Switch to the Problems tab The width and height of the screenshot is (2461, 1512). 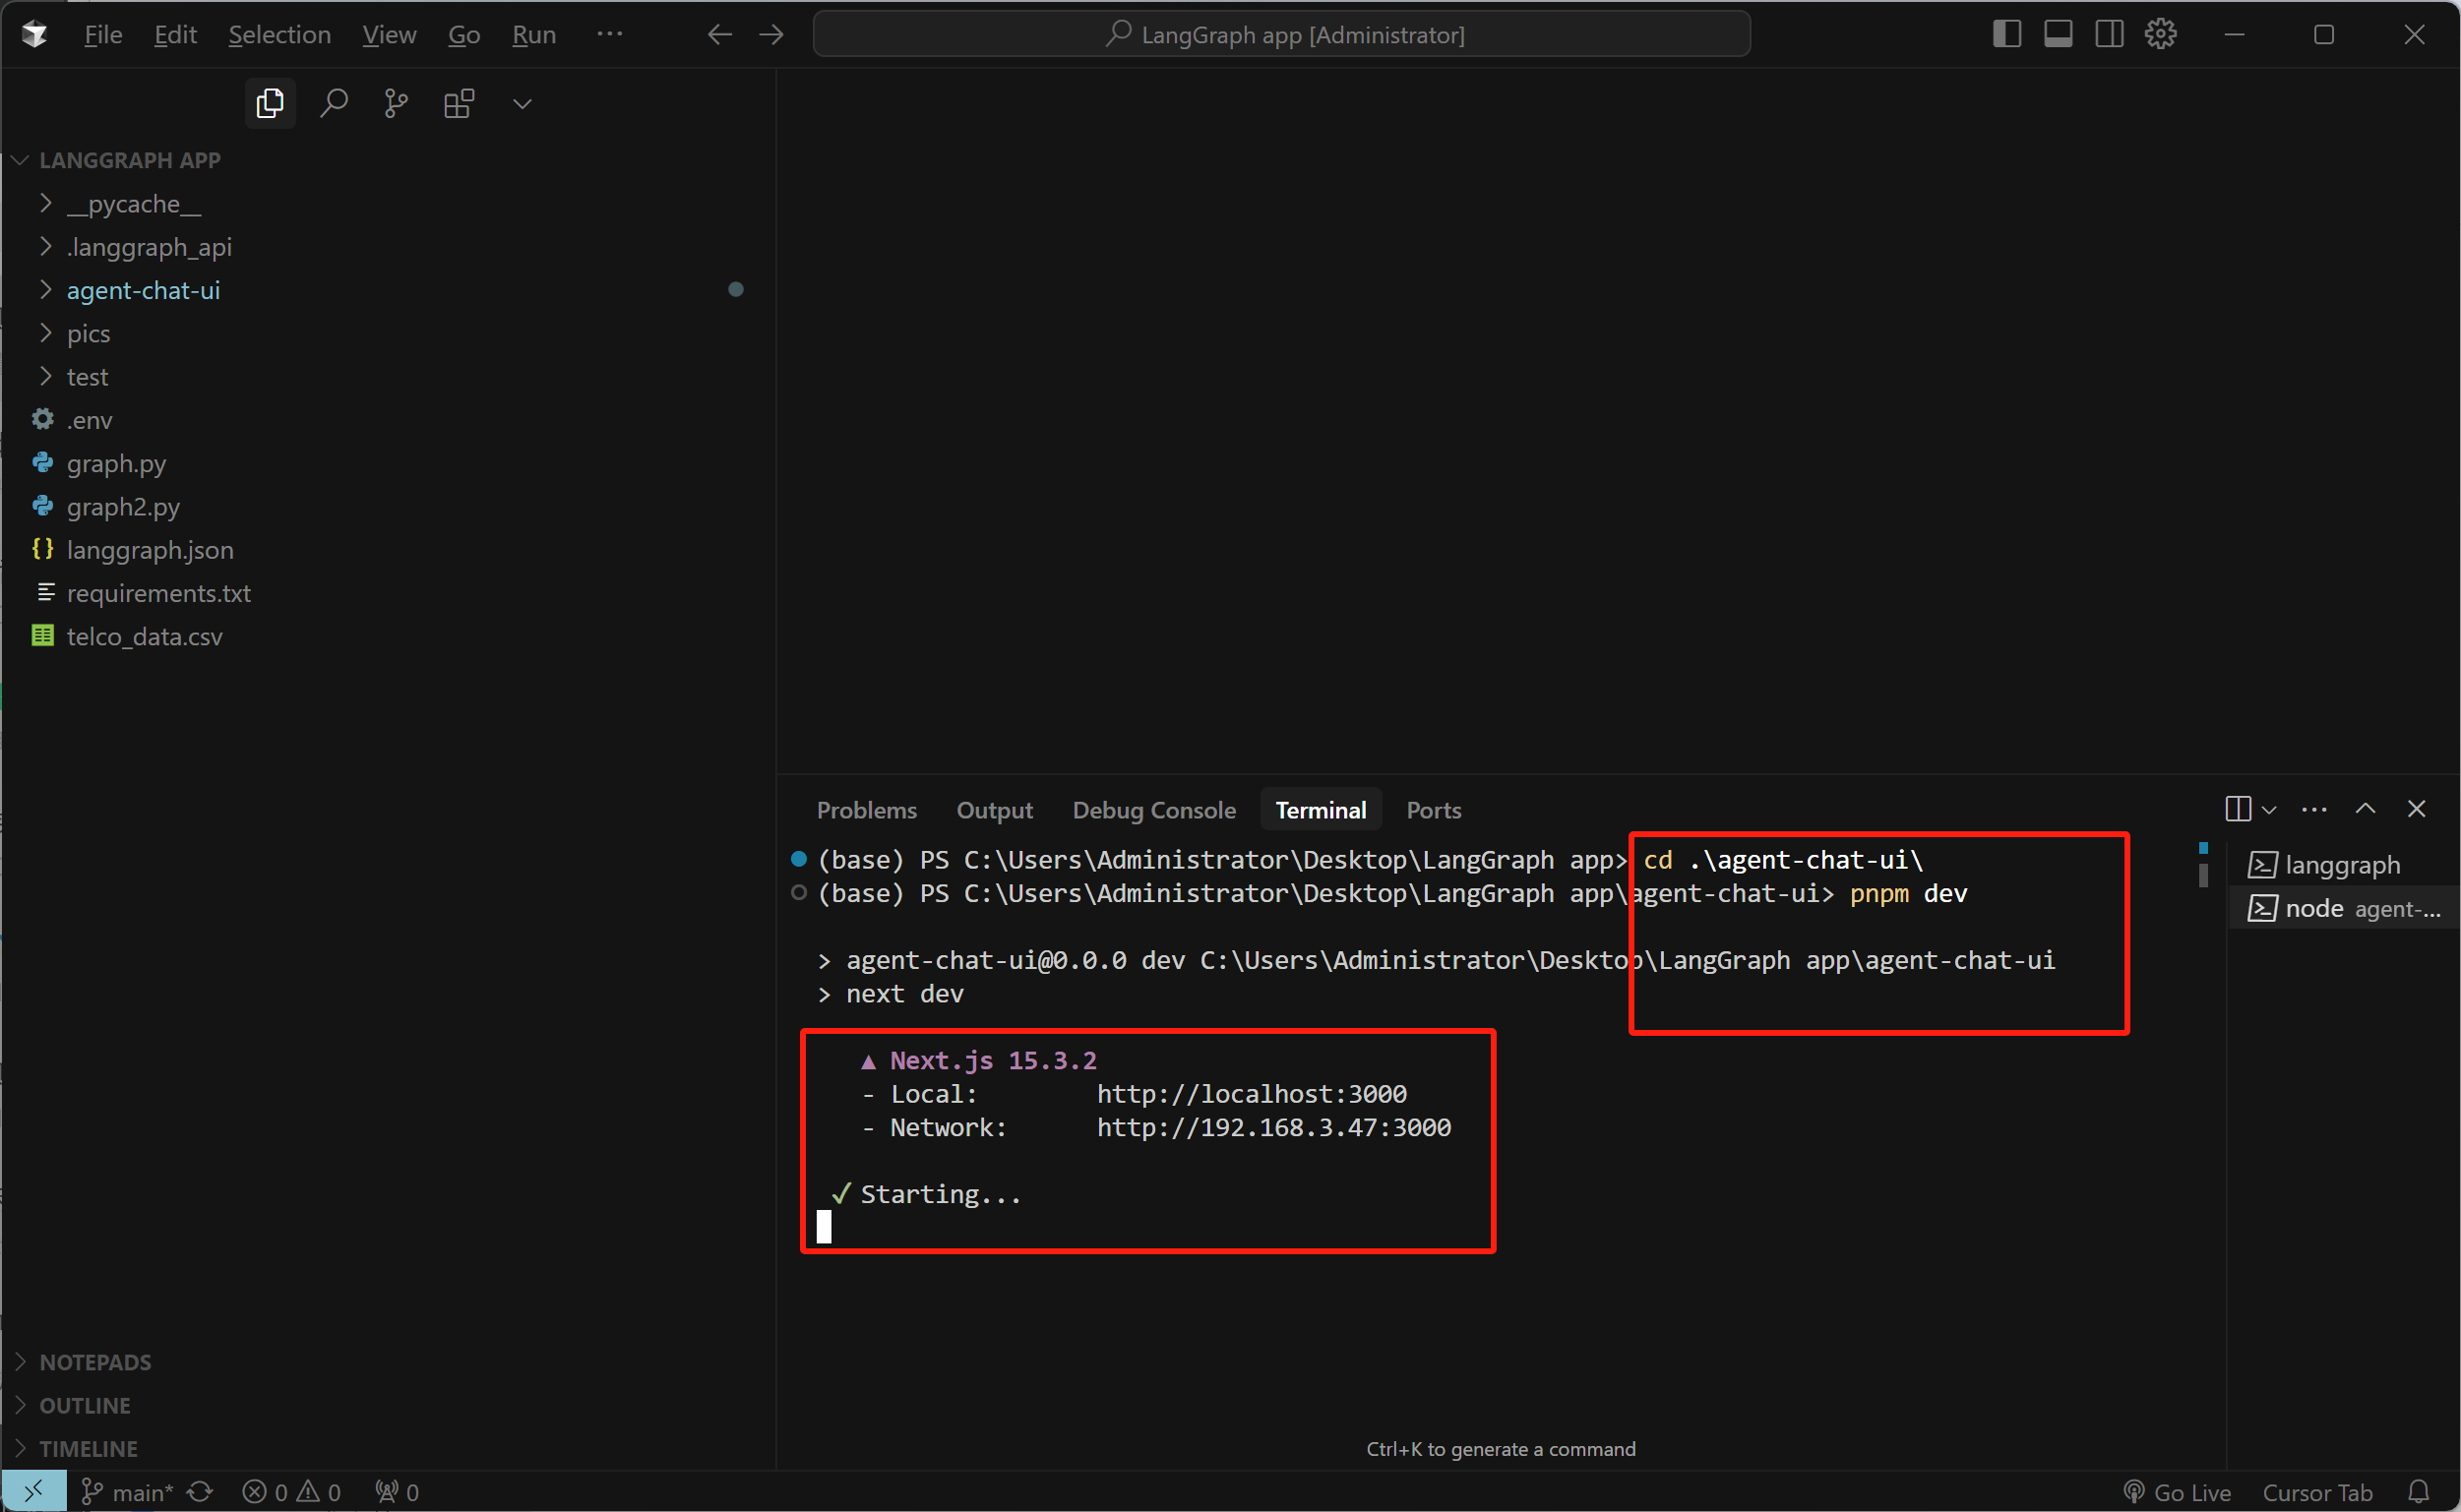tap(866, 810)
